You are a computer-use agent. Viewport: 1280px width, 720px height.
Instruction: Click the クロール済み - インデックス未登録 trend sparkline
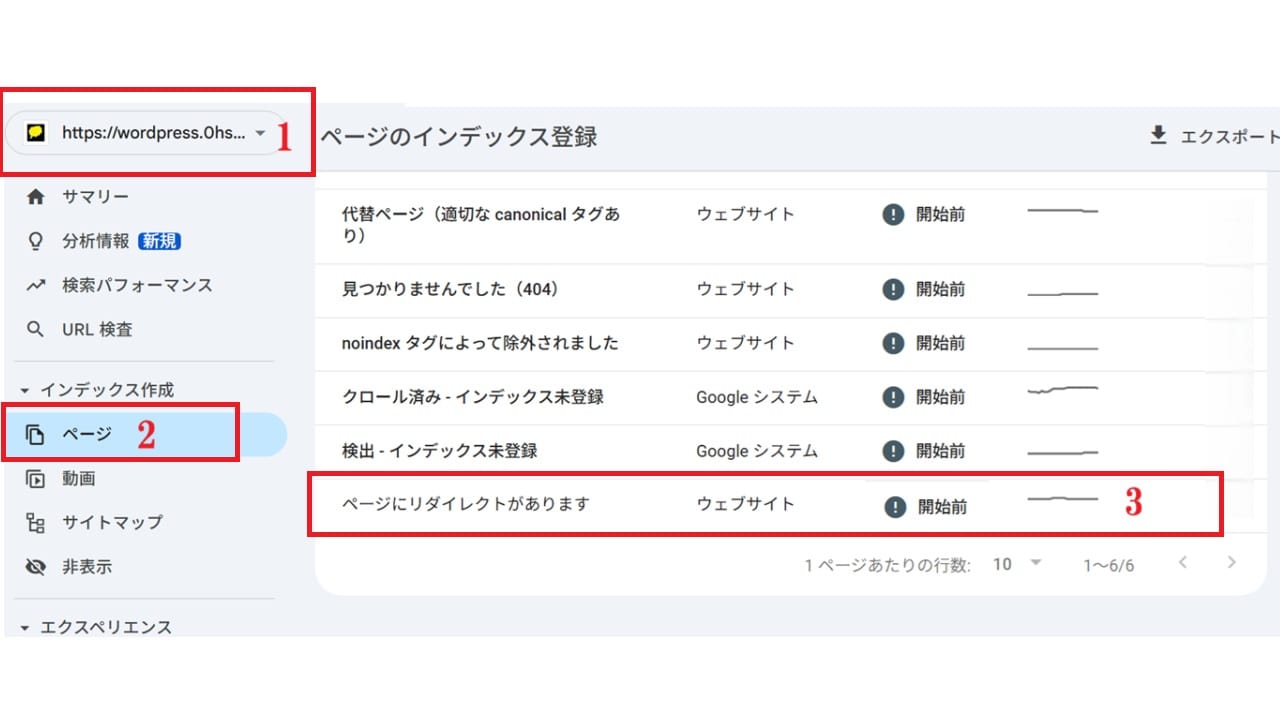point(1062,390)
